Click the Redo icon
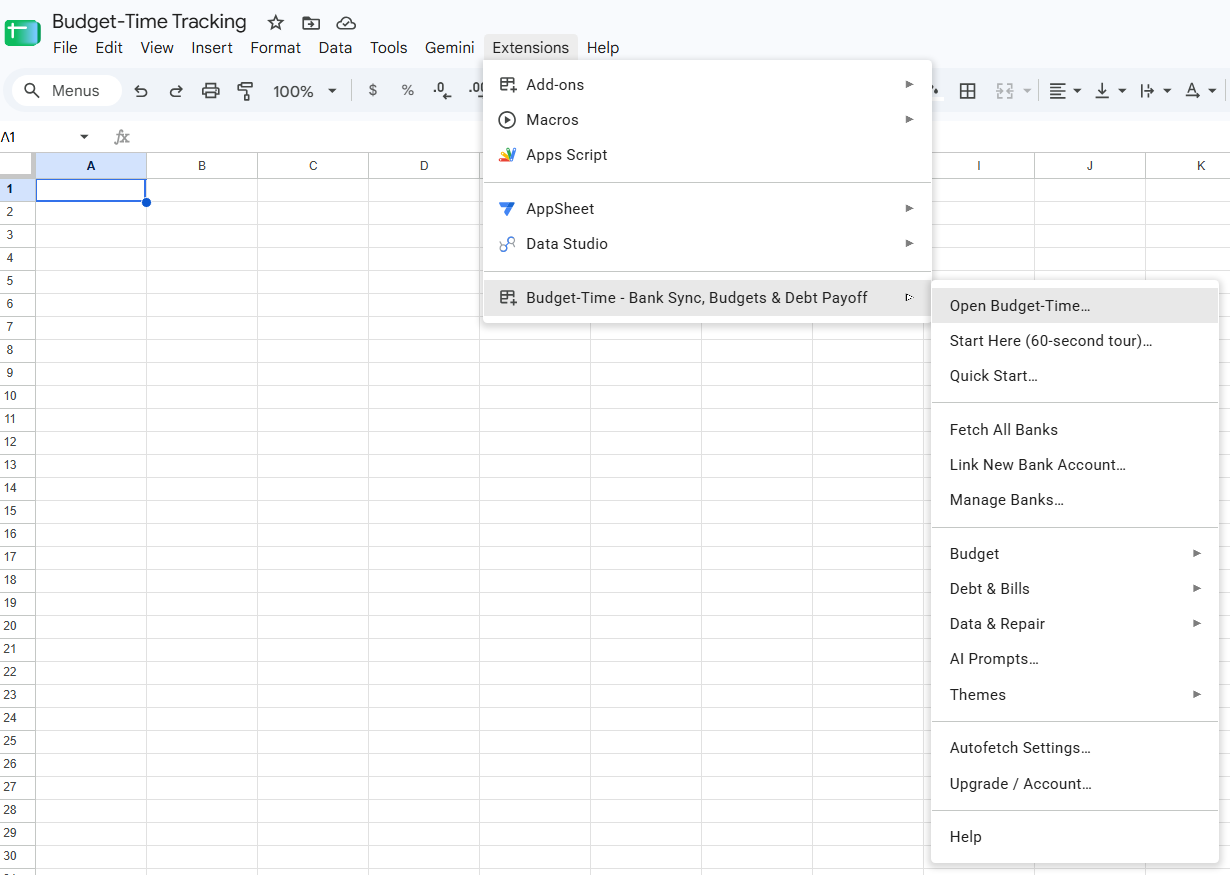1230x875 pixels. 176,91
